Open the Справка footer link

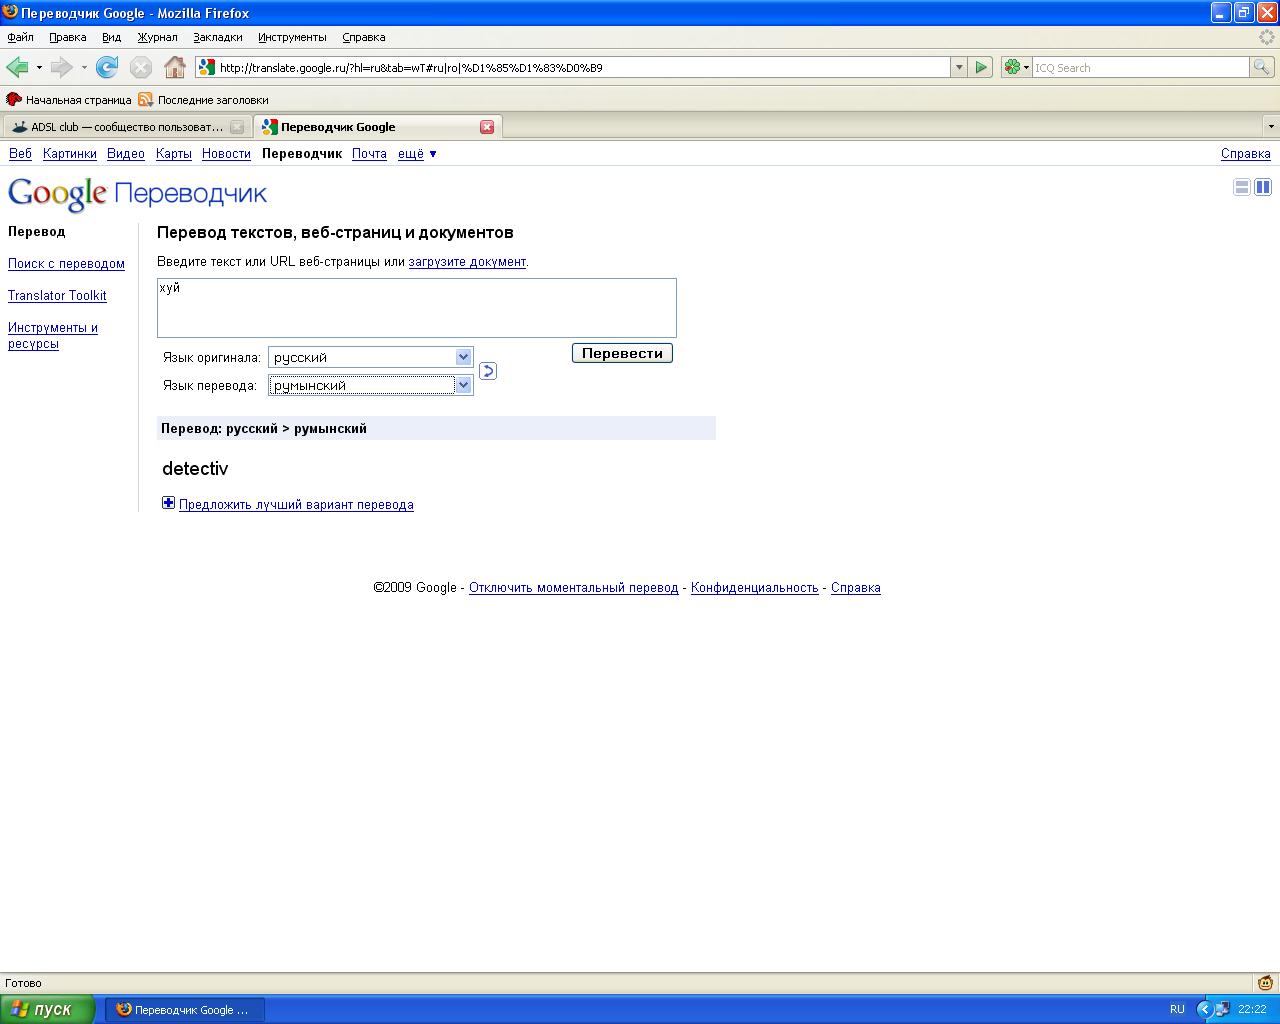point(856,588)
